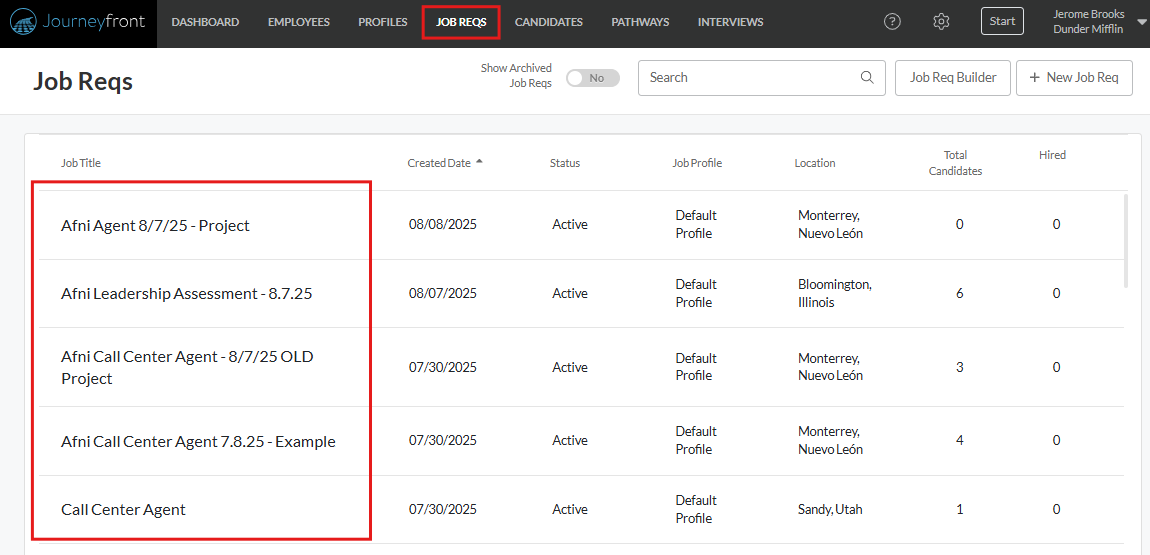1150x555 pixels.
Task: Open Afni Agent 8/7/25 - Project req
Action: click(155, 225)
